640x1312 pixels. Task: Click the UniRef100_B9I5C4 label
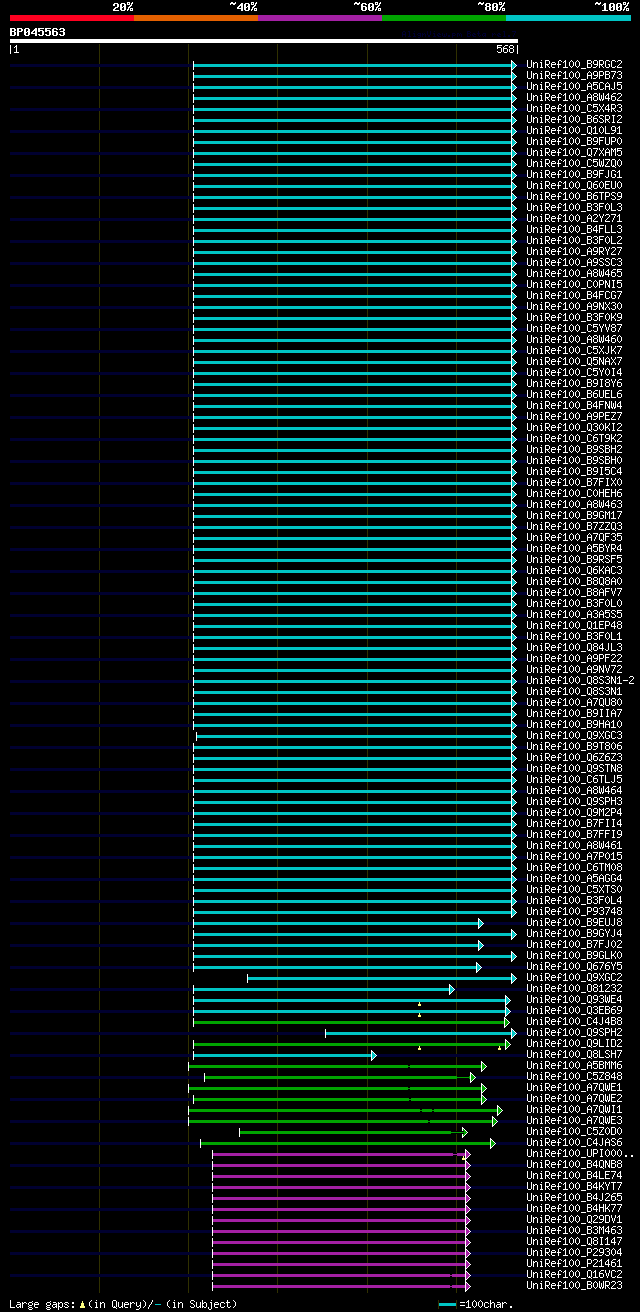pyautogui.click(x=574, y=471)
